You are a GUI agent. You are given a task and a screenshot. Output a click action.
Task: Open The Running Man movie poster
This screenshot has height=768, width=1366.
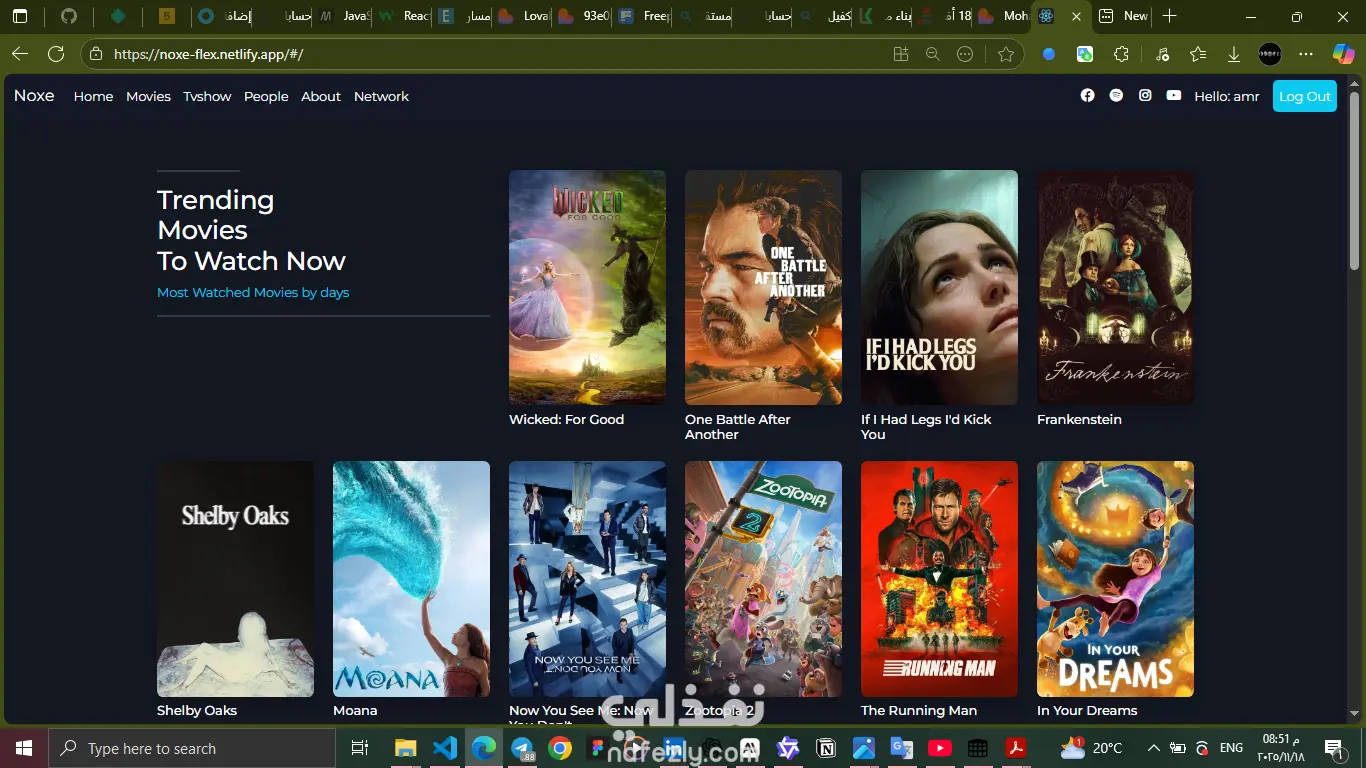coord(939,578)
